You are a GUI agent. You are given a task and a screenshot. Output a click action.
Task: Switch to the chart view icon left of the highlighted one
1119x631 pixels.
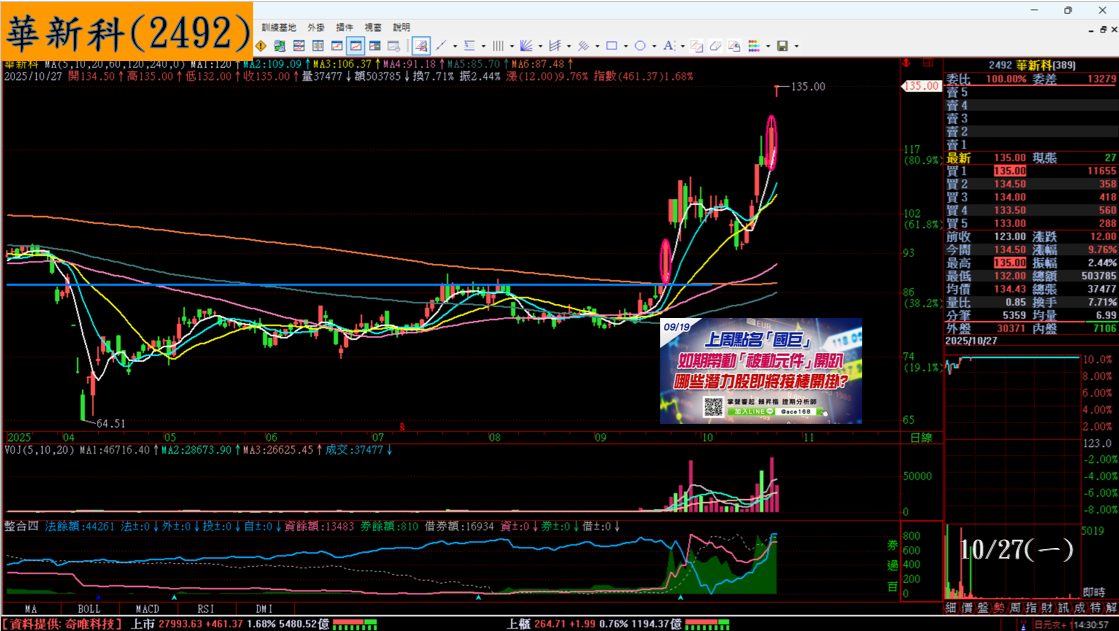point(337,46)
